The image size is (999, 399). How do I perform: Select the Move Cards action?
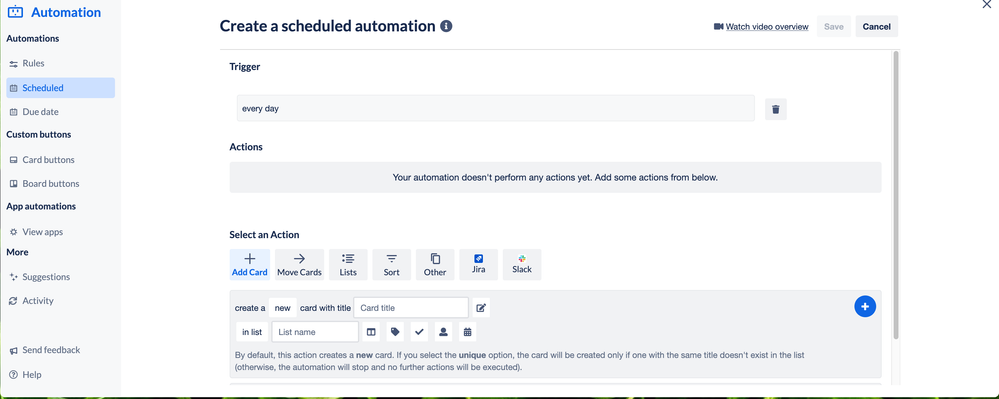point(299,265)
